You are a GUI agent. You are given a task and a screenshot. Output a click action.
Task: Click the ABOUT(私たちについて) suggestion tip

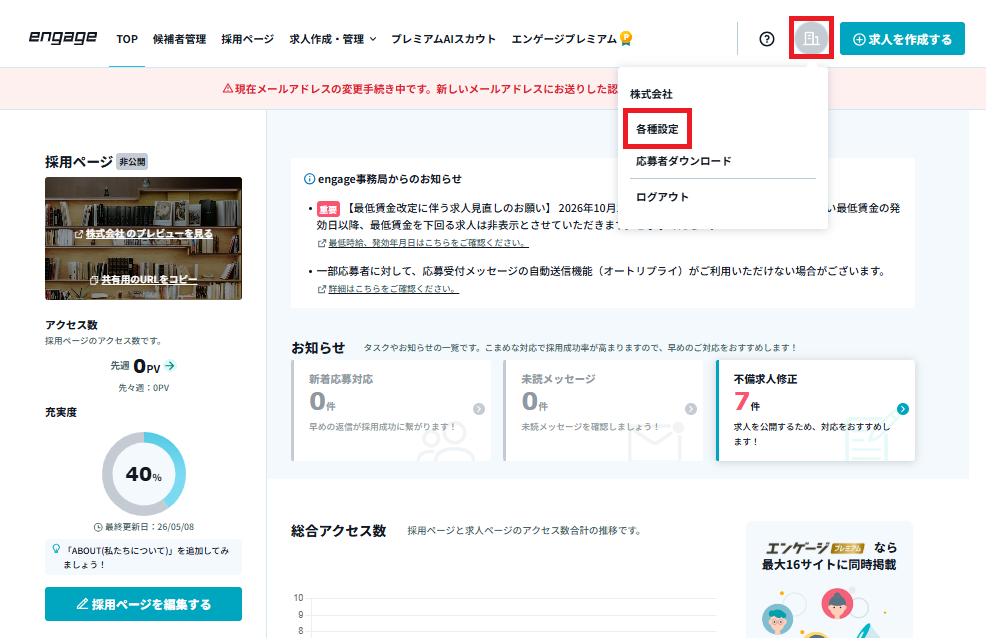143,557
